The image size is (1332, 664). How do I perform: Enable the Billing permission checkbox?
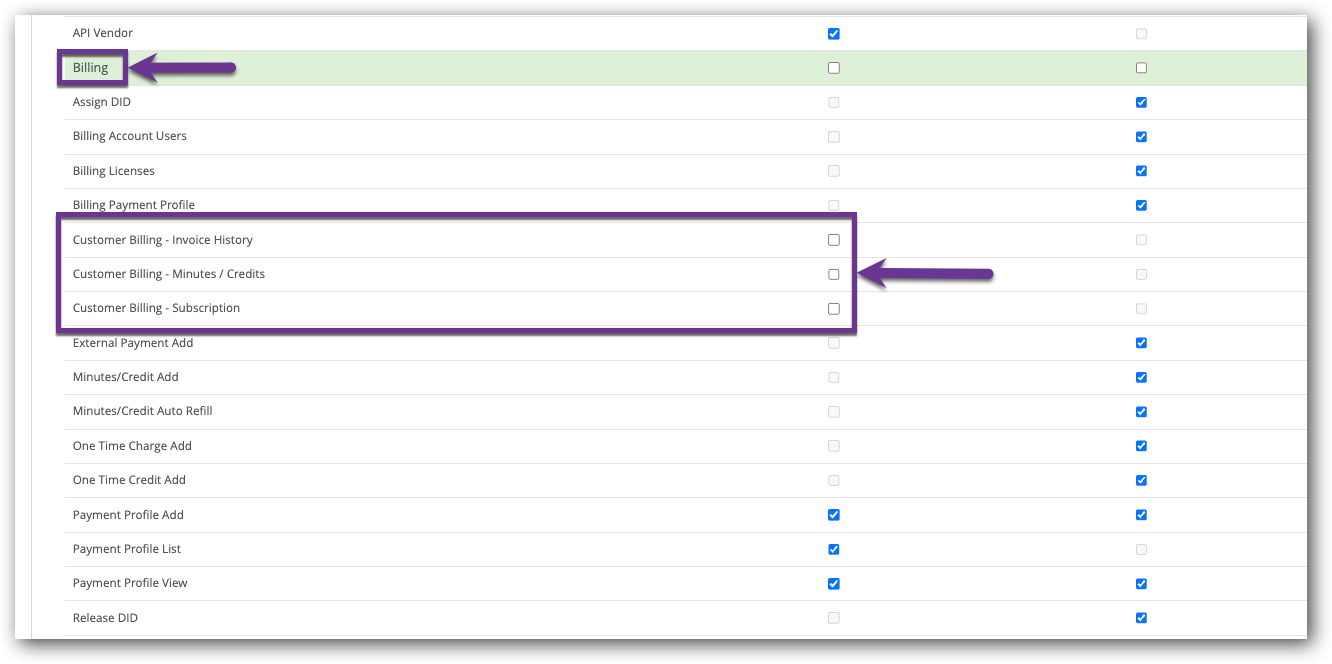click(x=833, y=67)
